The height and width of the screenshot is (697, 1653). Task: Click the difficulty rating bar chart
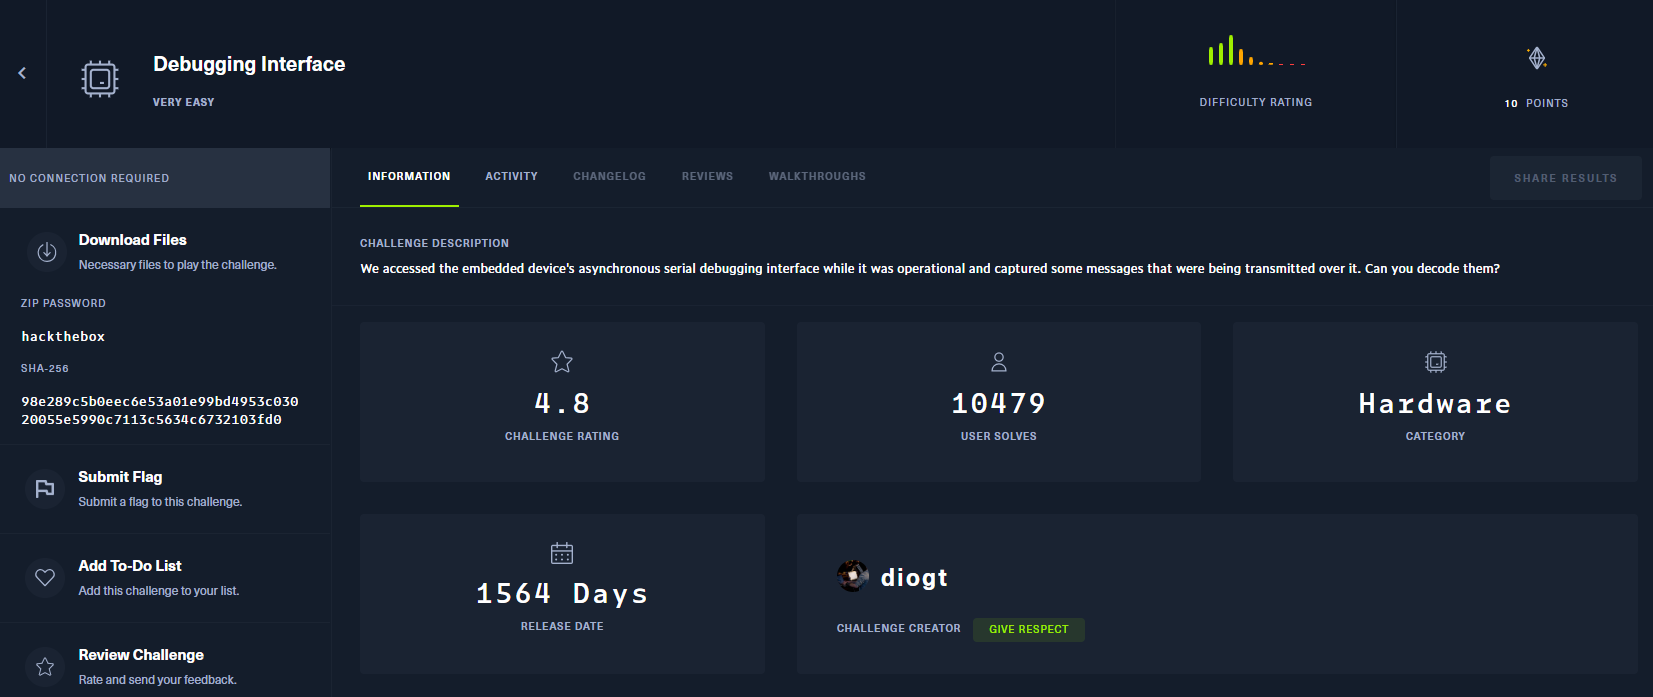pos(1256,52)
